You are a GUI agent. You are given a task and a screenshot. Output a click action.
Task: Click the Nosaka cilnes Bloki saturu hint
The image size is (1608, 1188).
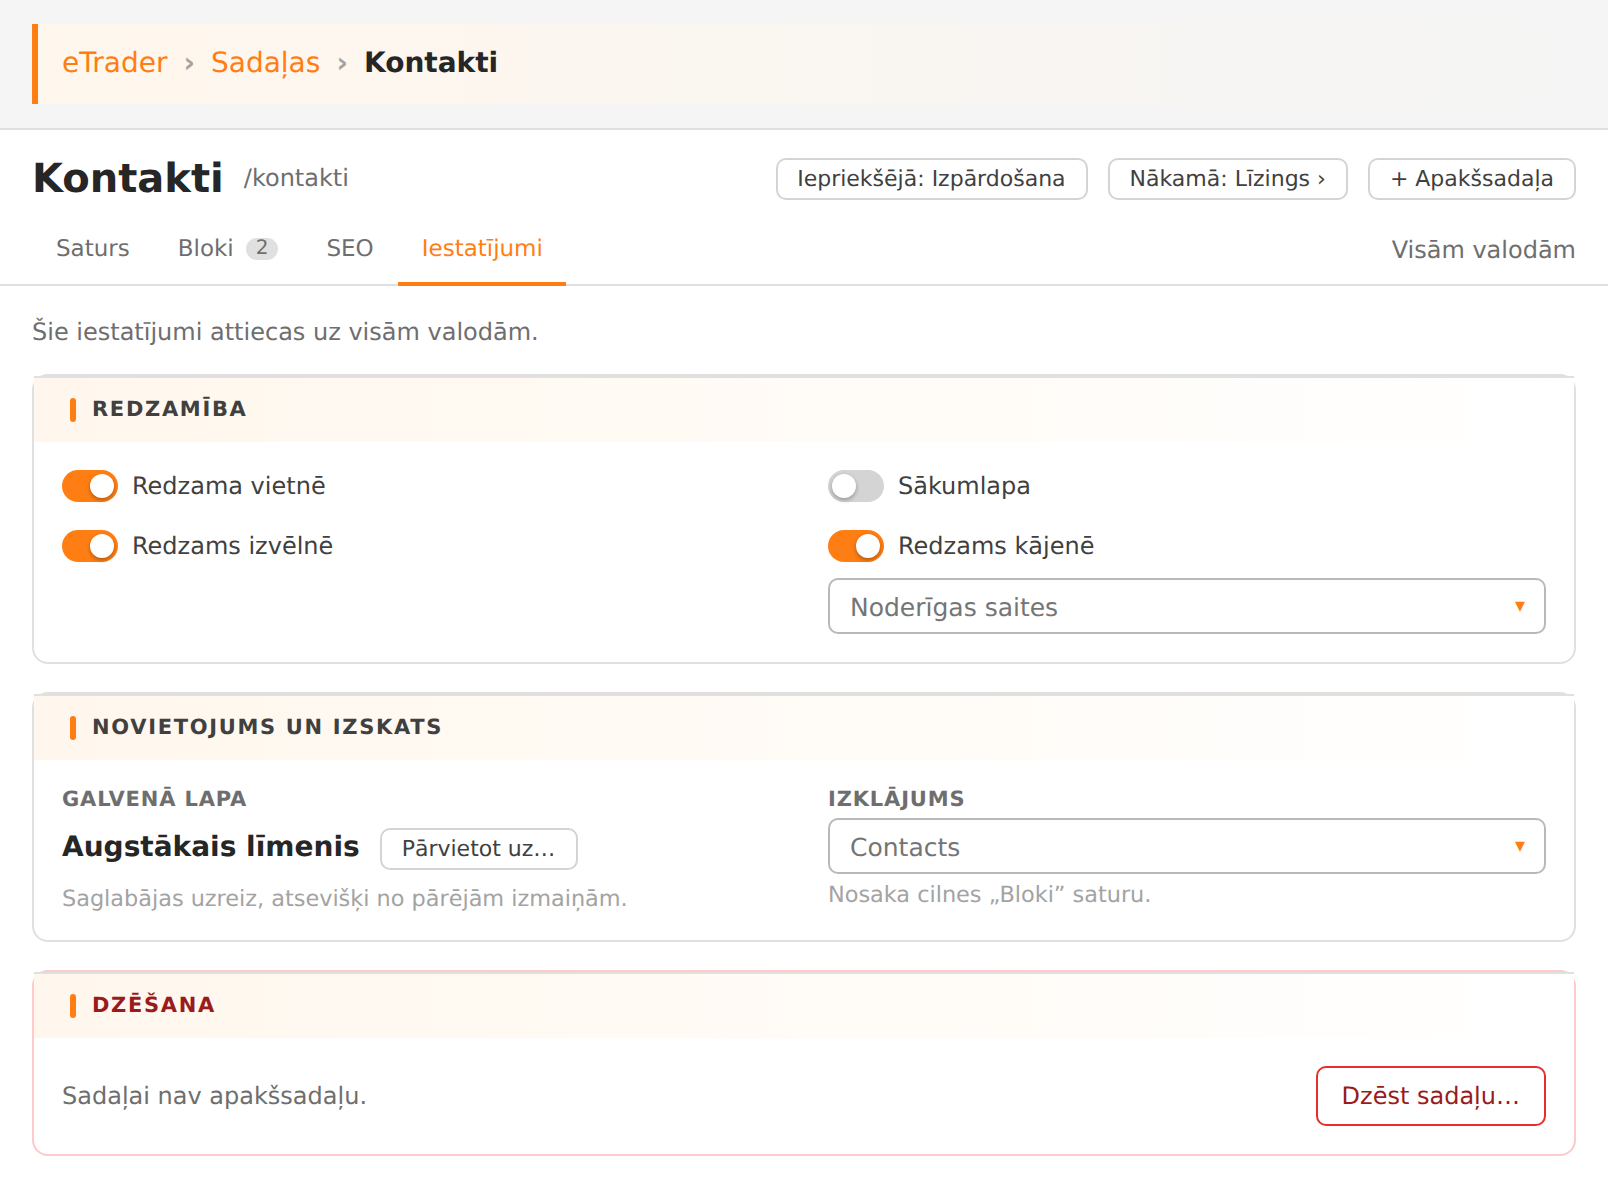989,894
